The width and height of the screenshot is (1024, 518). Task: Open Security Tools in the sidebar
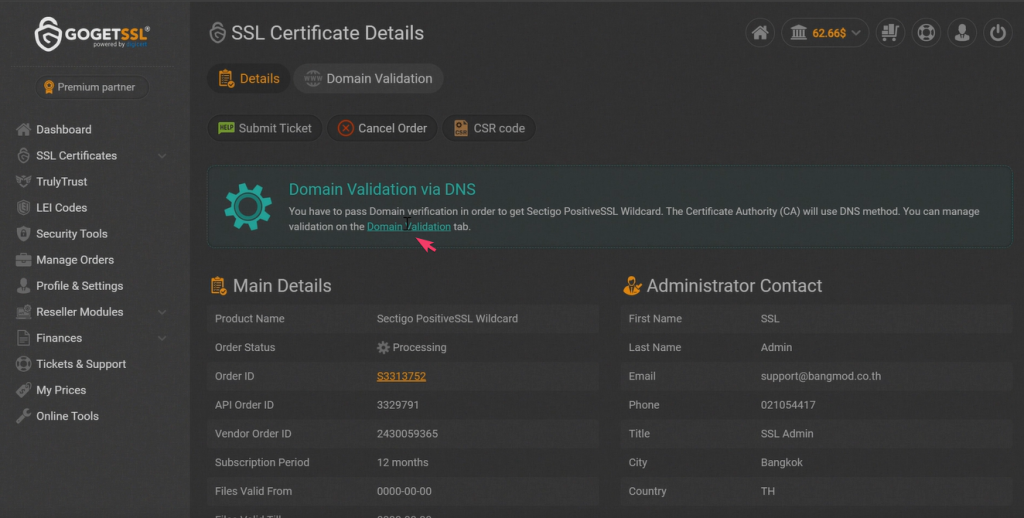coord(72,234)
